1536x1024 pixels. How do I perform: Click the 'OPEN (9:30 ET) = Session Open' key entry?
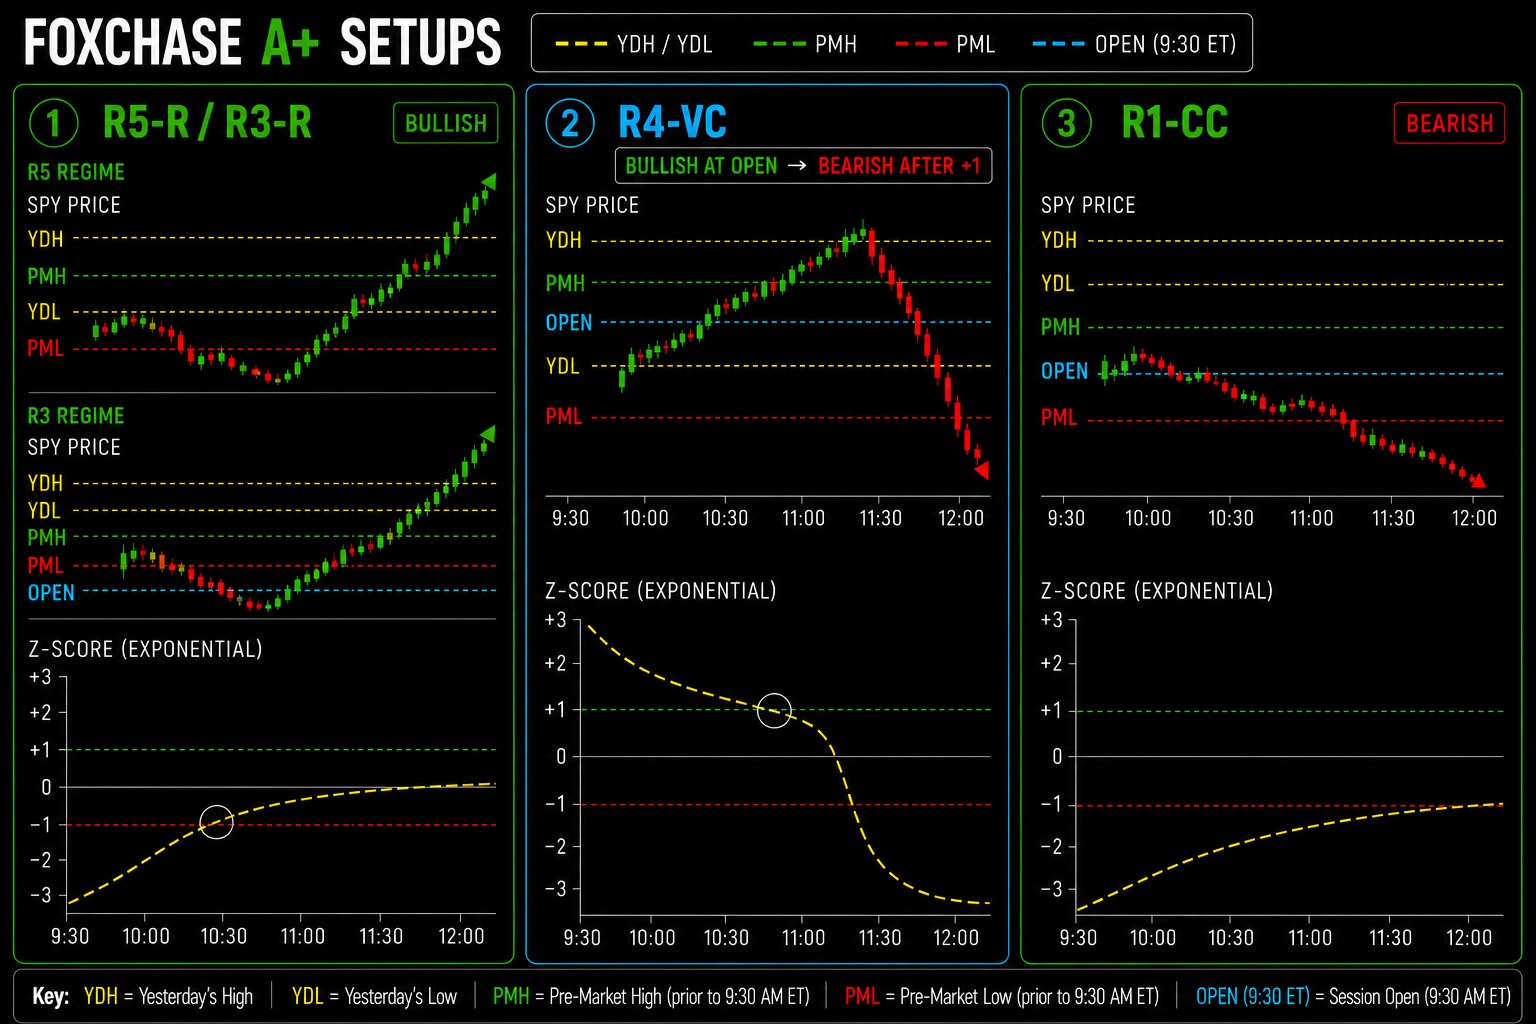1353,996
